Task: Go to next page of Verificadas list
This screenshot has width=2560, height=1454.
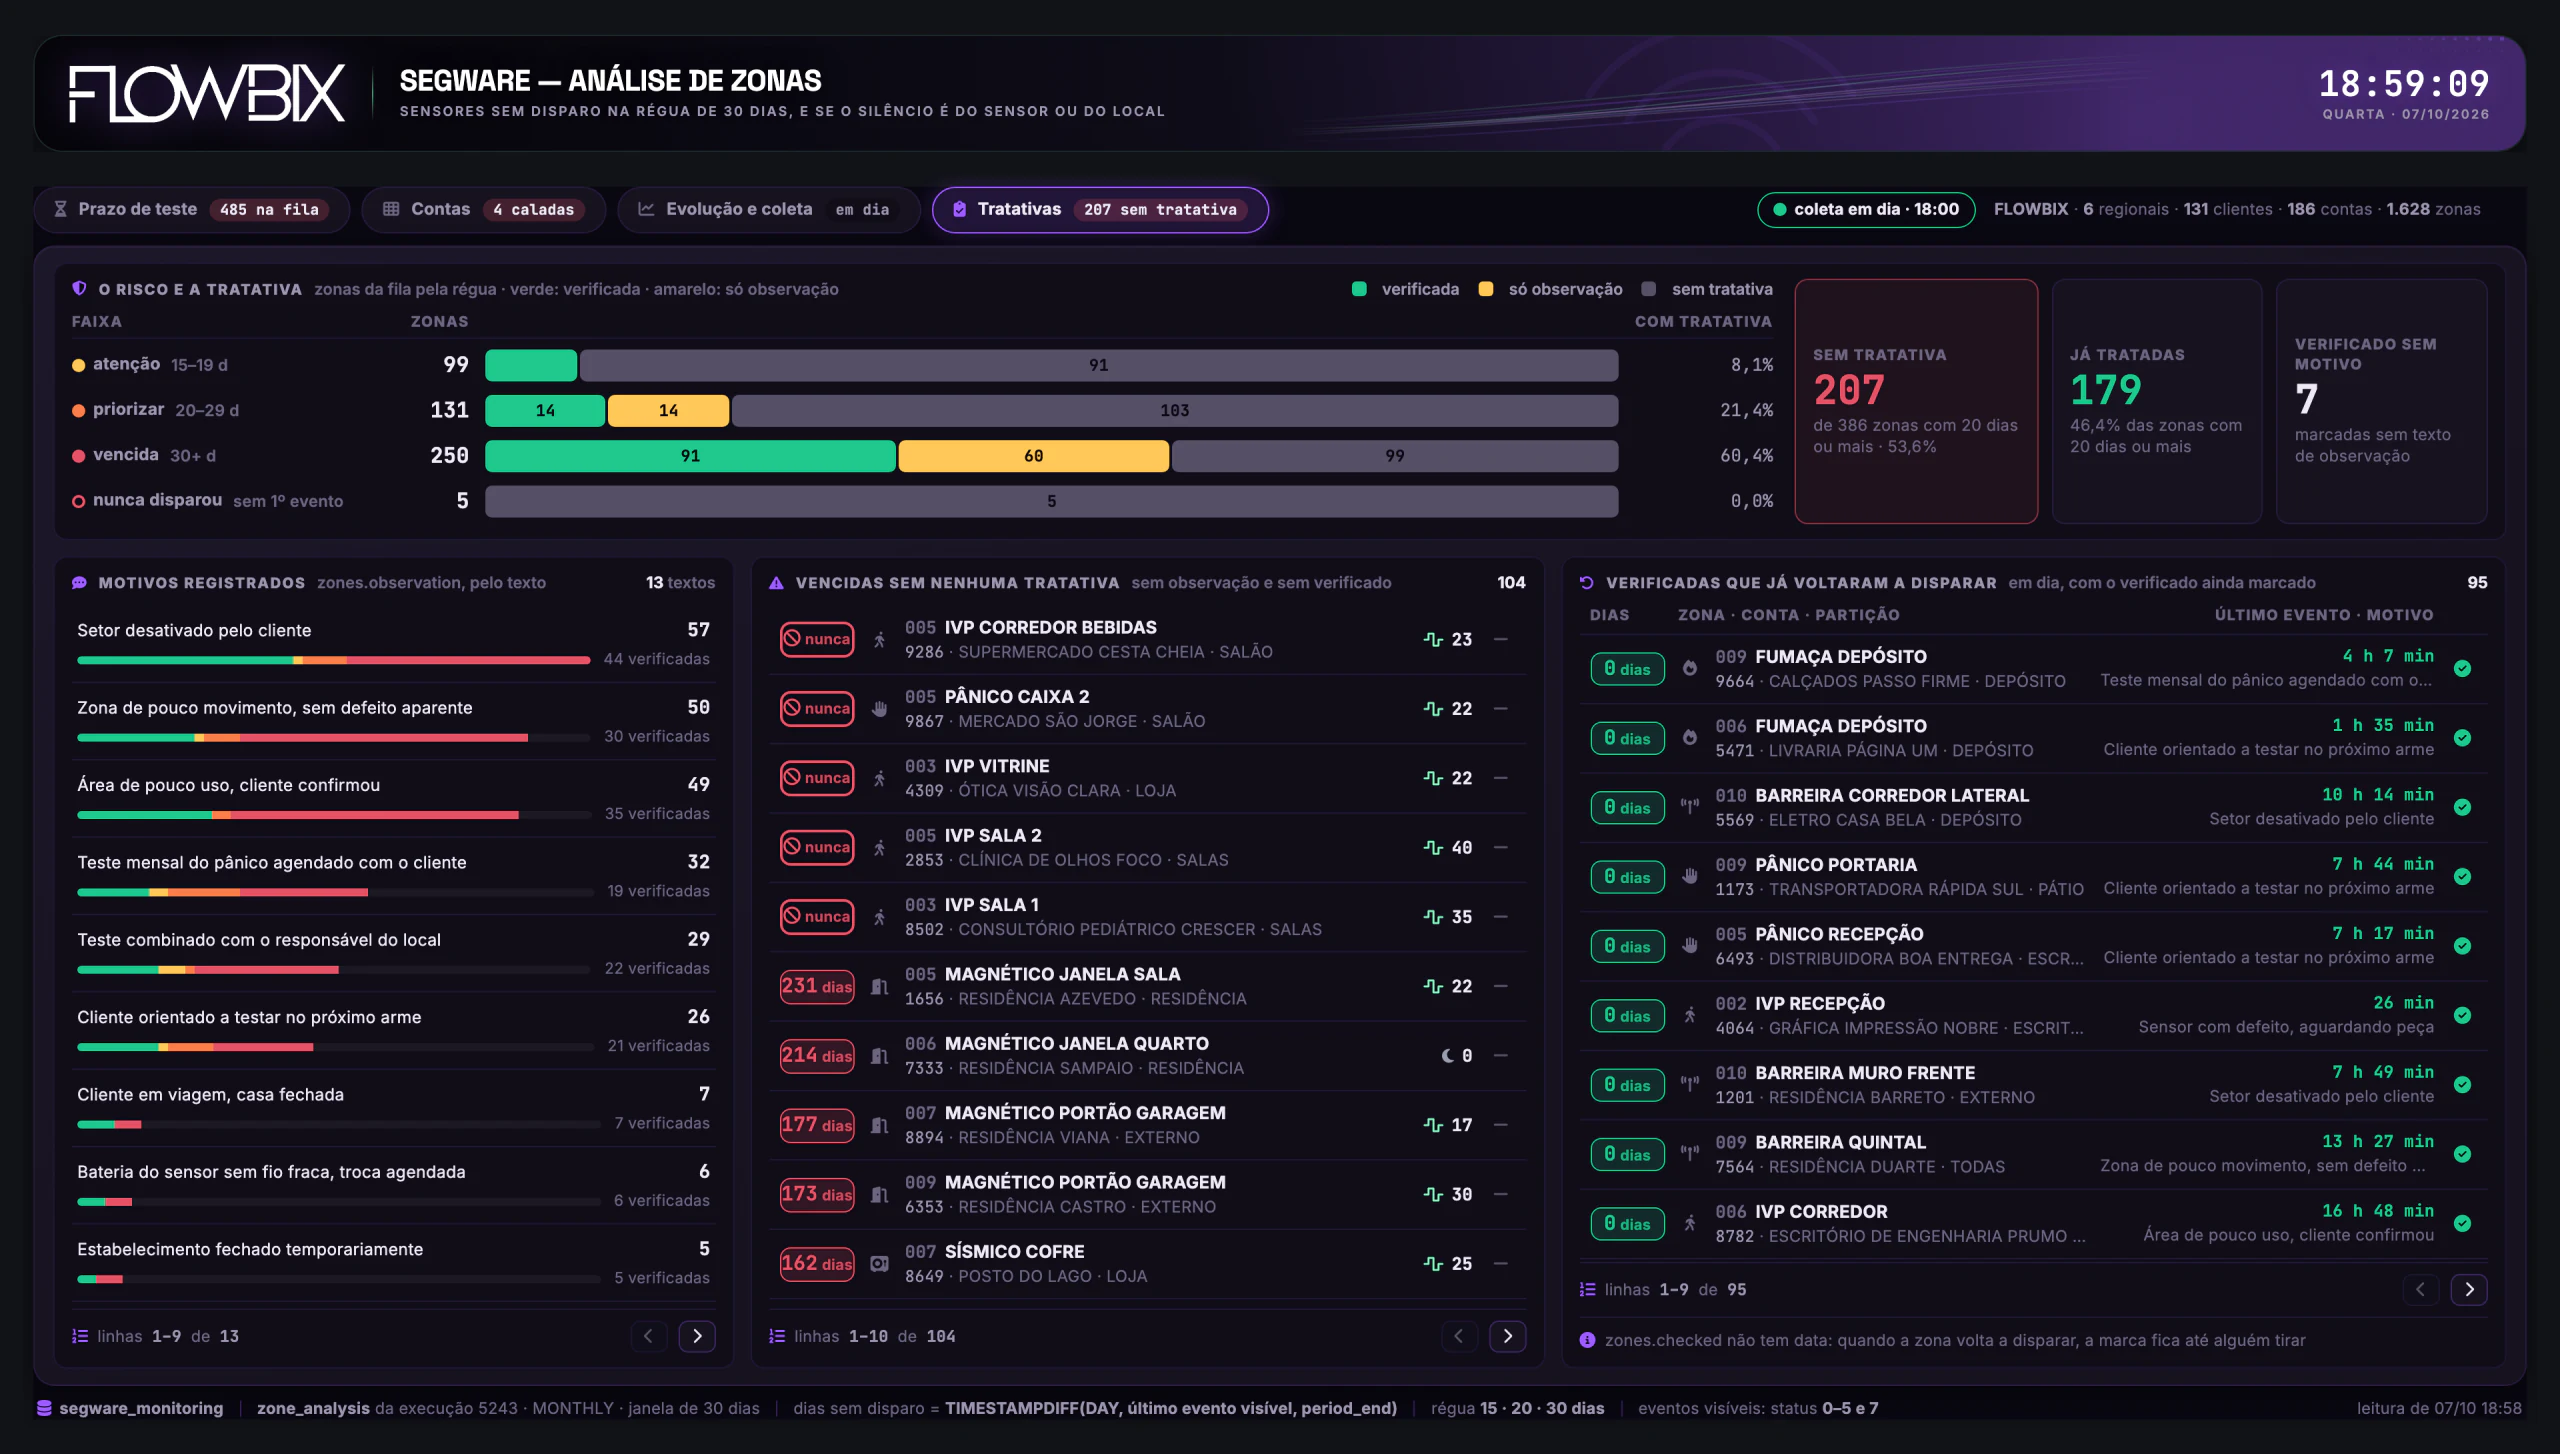Action: coord(2469,1289)
